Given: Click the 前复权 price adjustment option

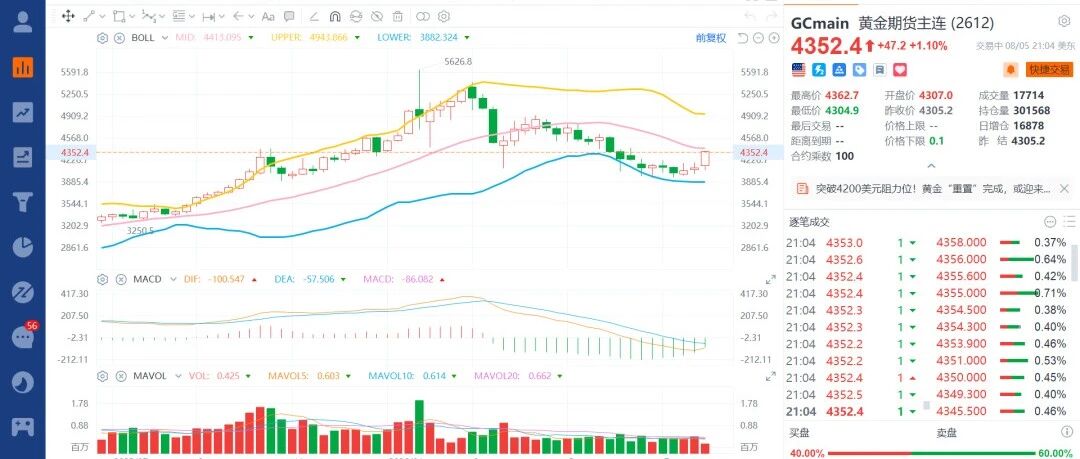Looking at the screenshot, I should [711, 38].
